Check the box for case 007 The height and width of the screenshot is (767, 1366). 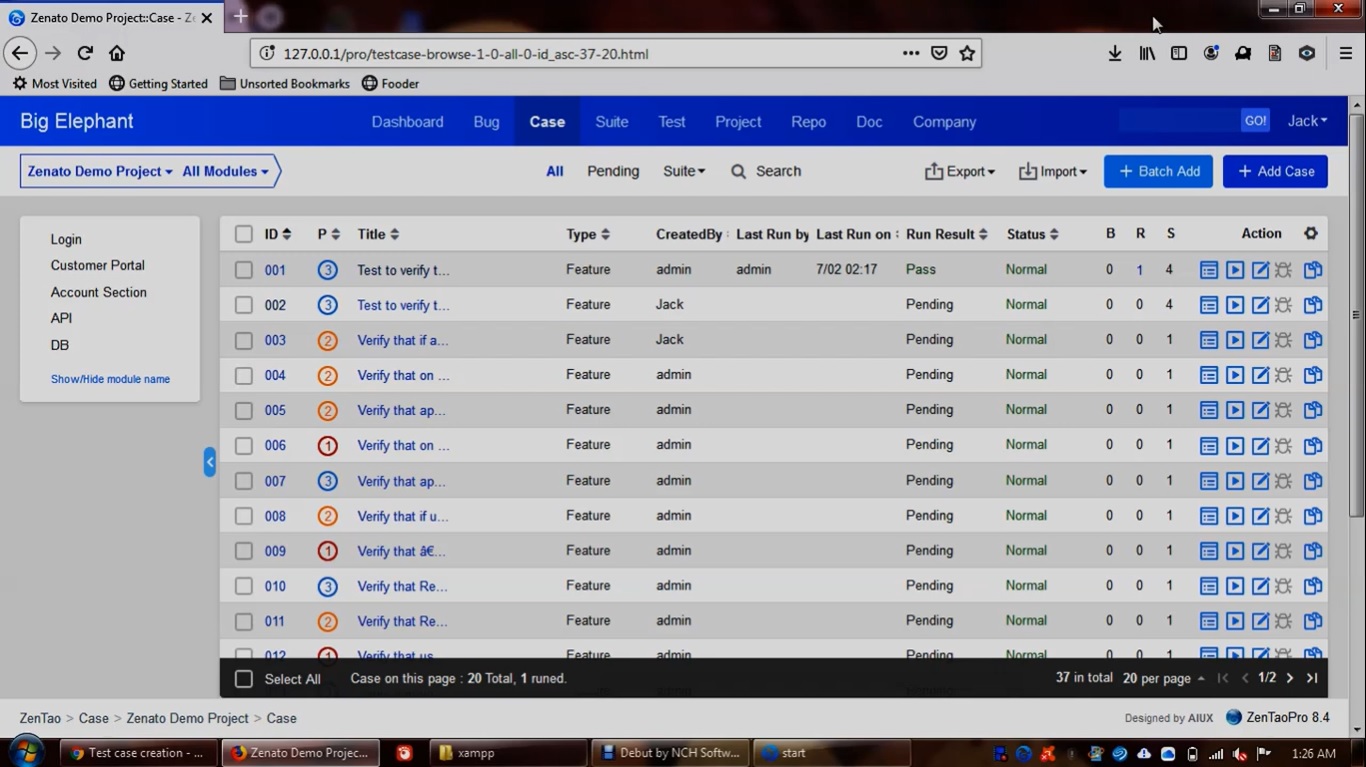[244, 481]
